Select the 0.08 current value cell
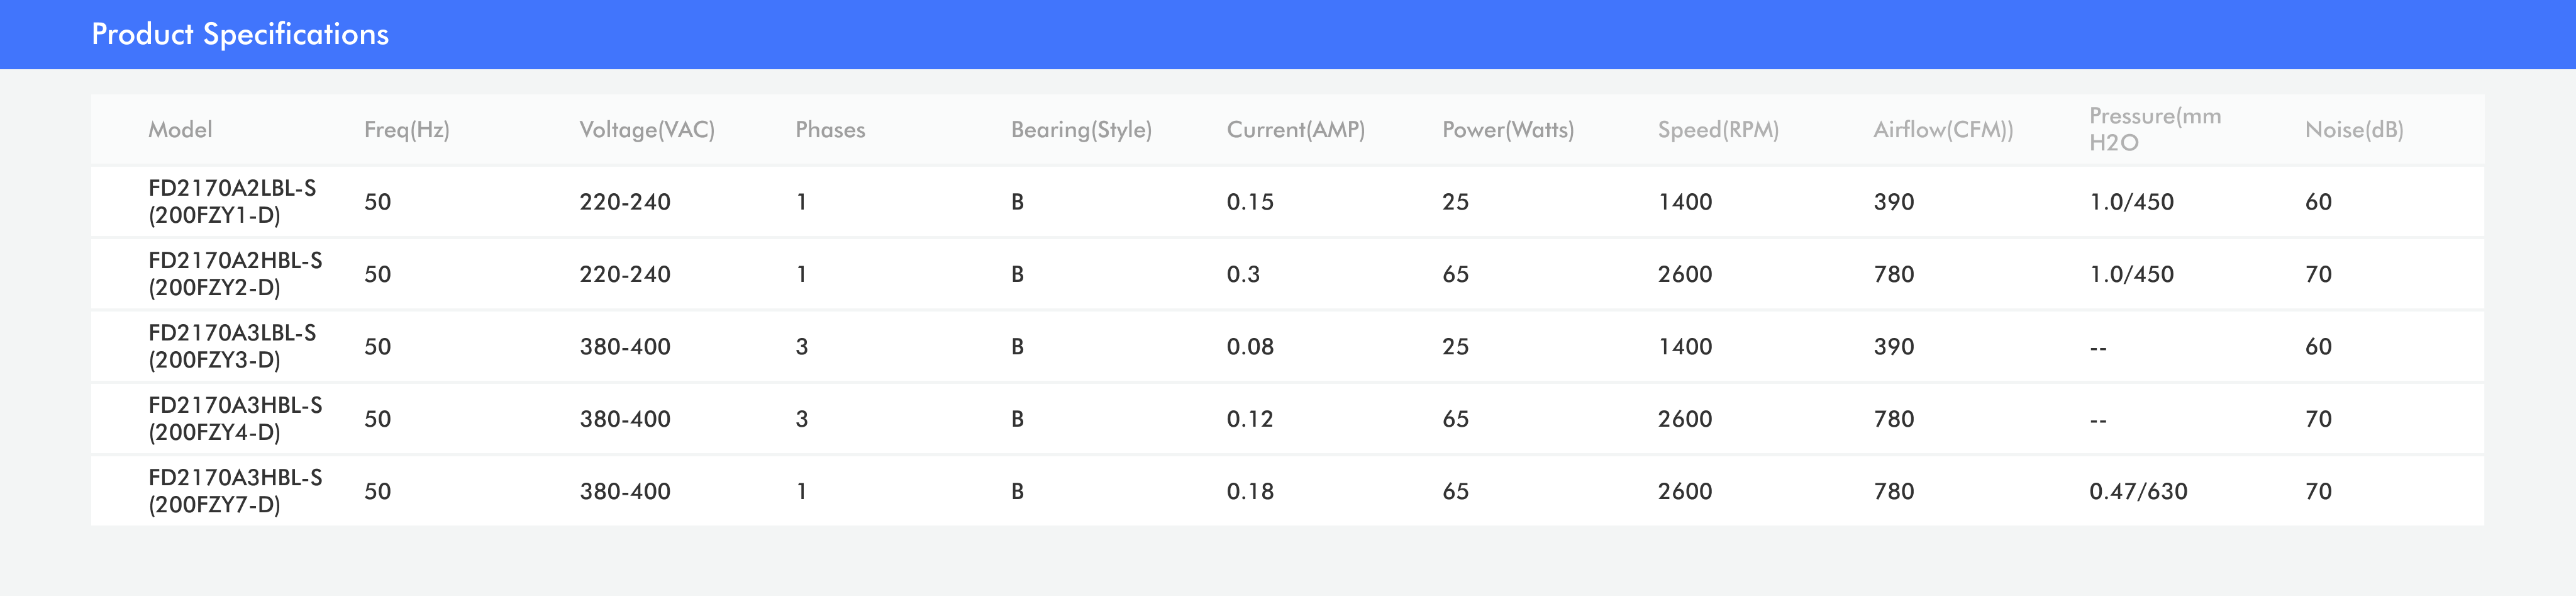2576x596 pixels. click(x=1250, y=347)
